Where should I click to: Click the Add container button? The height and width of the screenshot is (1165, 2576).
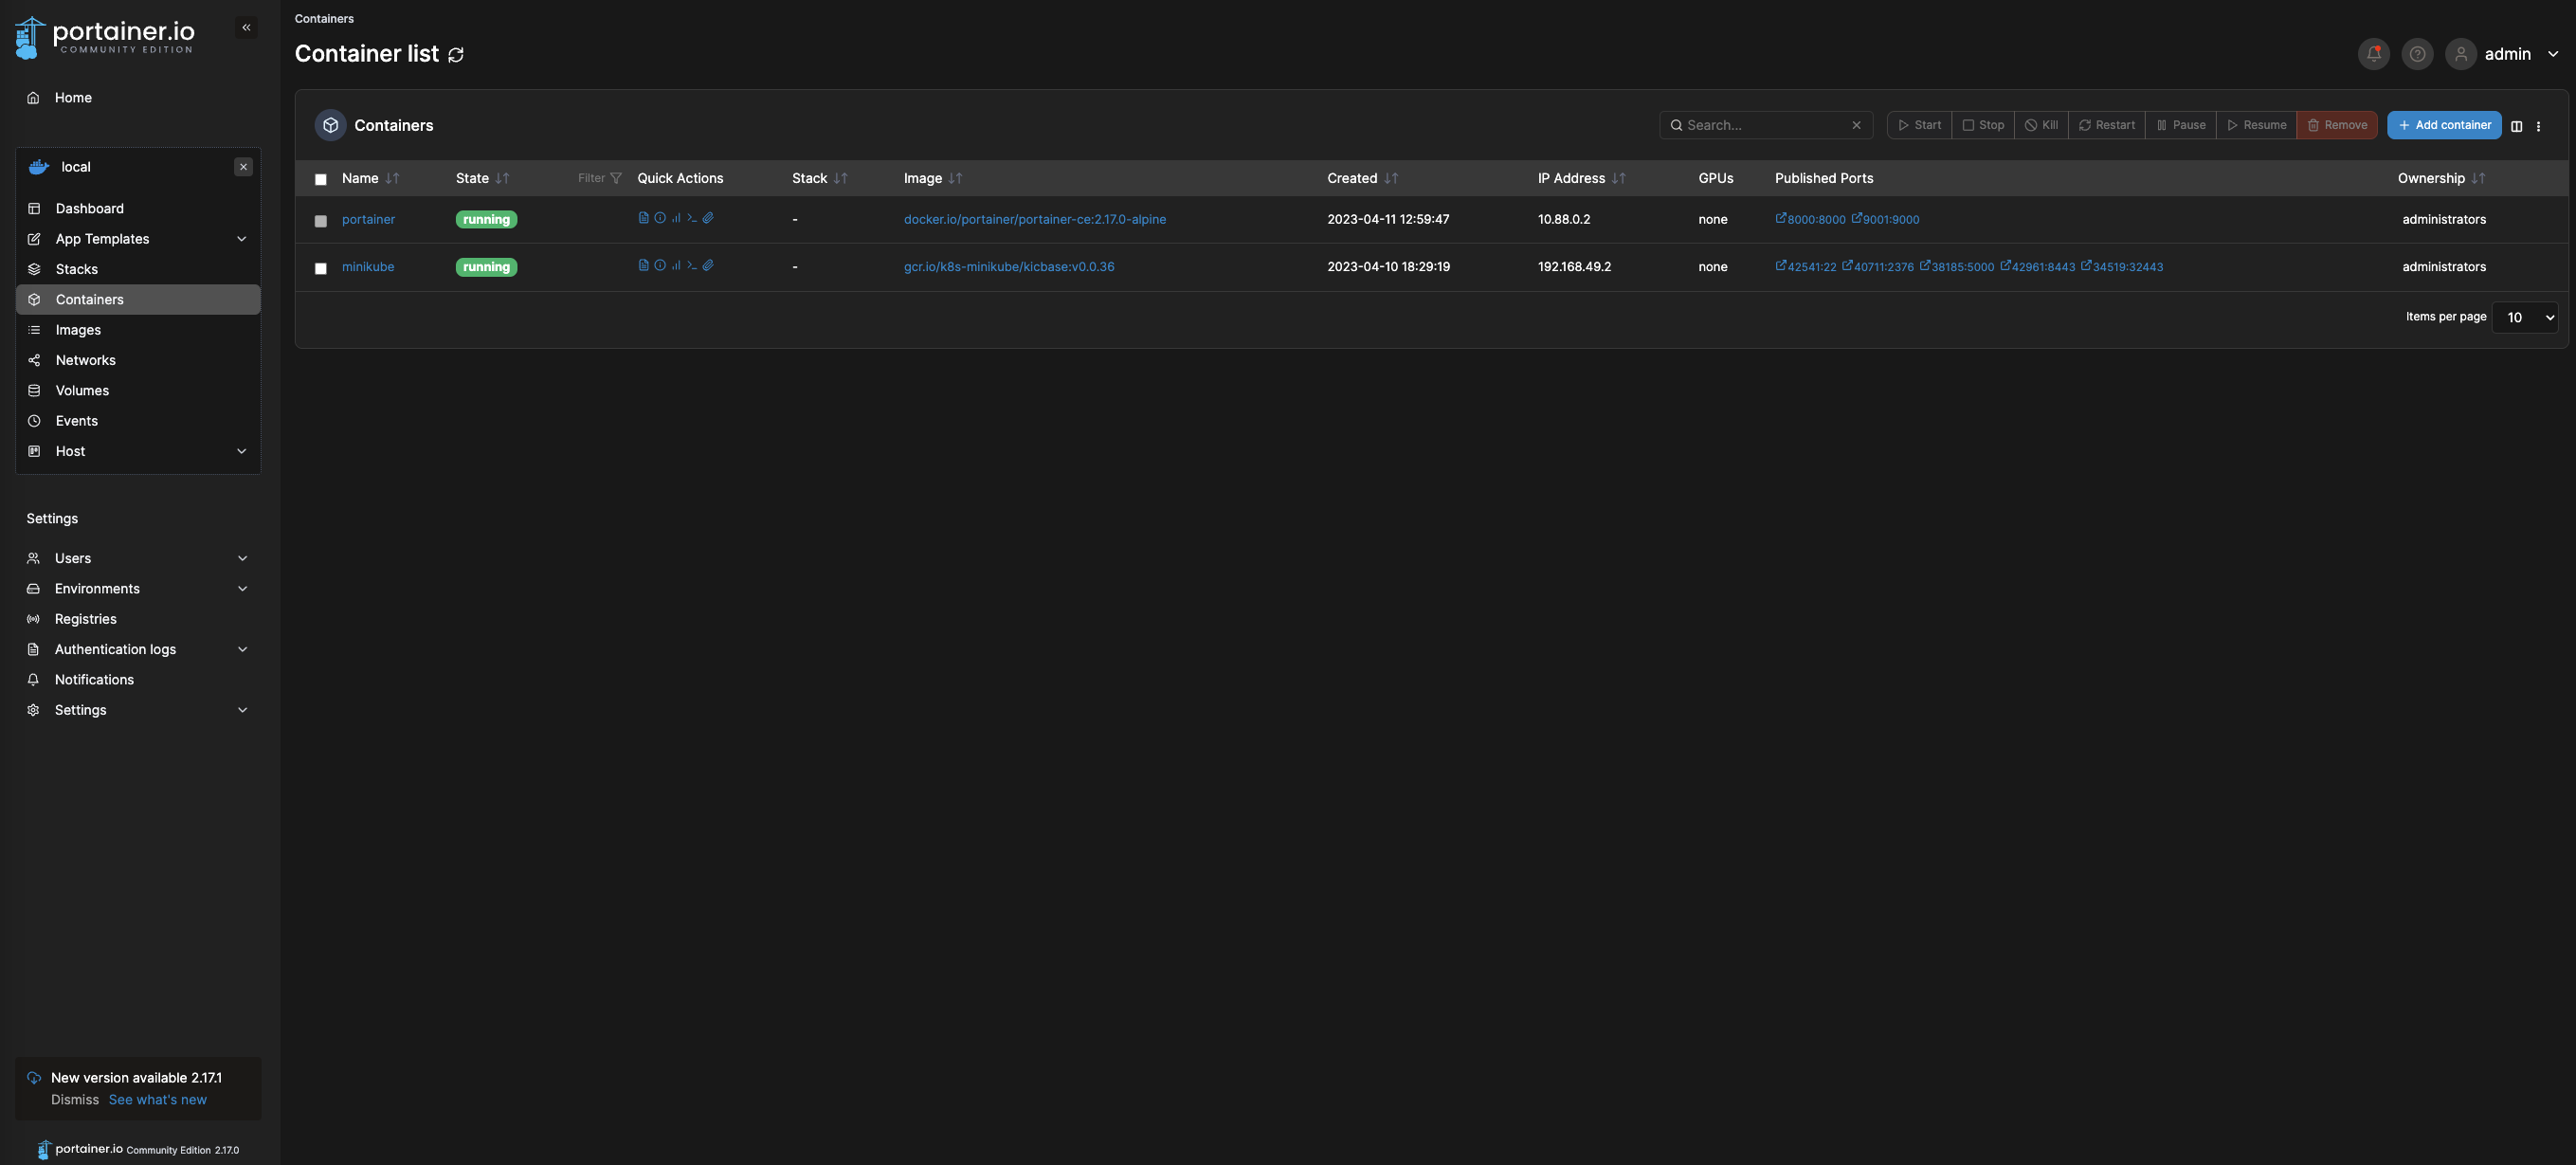pos(2443,125)
